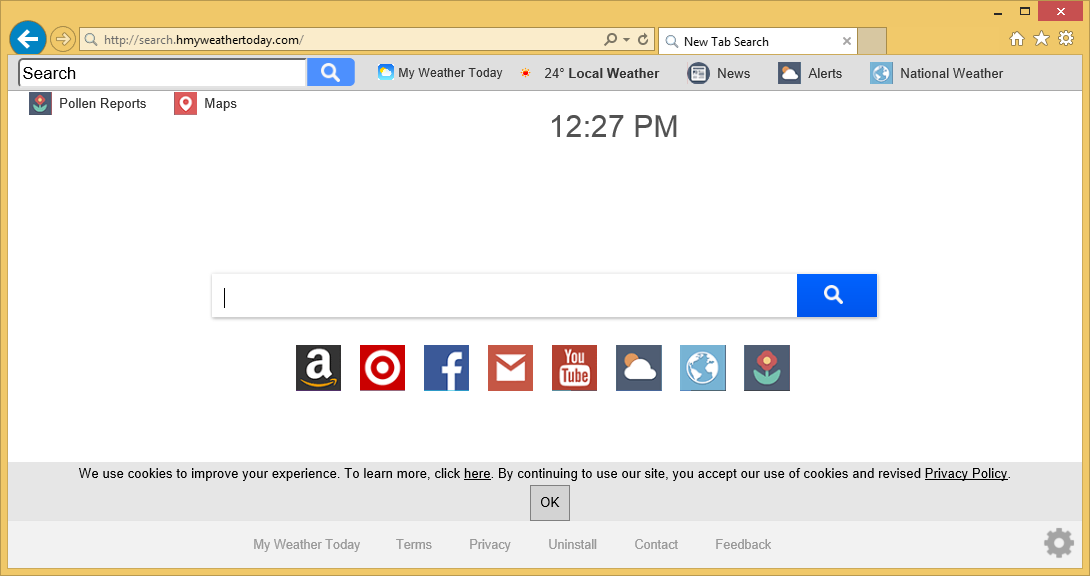Focus the central search input field
This screenshot has height=576, width=1090.
pyautogui.click(x=504, y=296)
